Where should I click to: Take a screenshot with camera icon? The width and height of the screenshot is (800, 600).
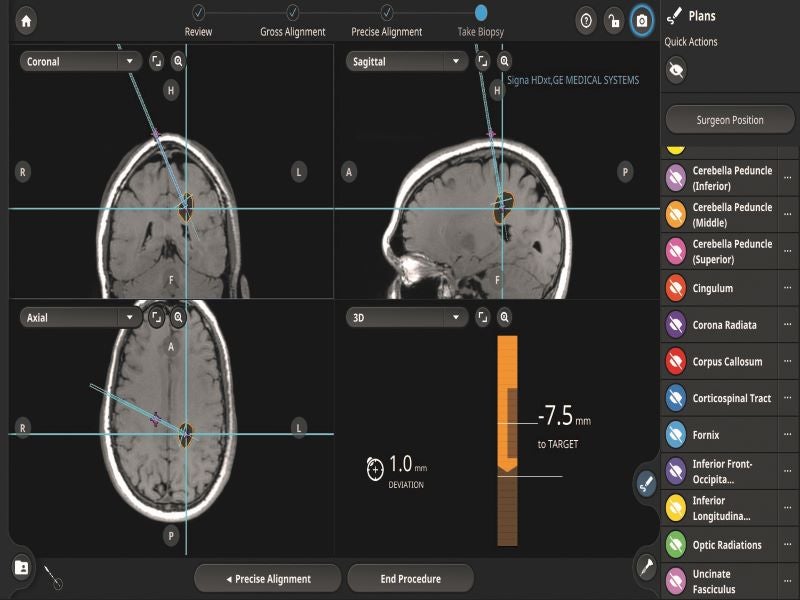642,20
